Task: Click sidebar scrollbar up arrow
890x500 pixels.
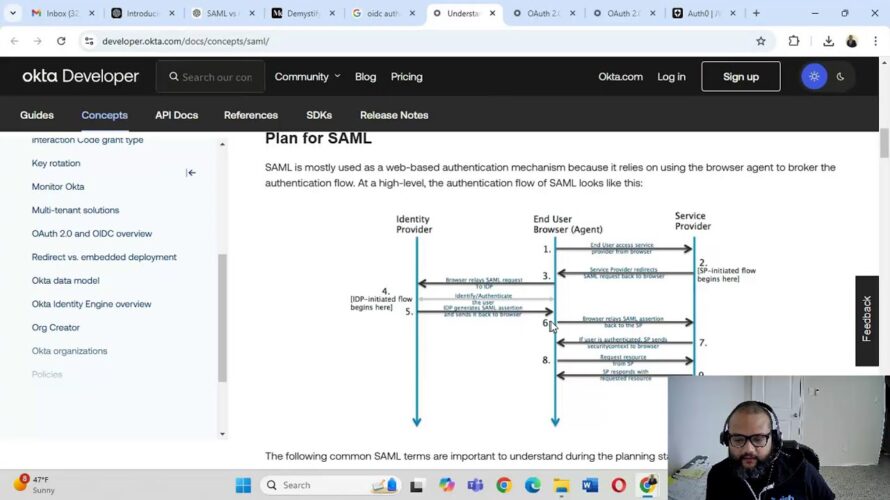Action: [x=222, y=144]
